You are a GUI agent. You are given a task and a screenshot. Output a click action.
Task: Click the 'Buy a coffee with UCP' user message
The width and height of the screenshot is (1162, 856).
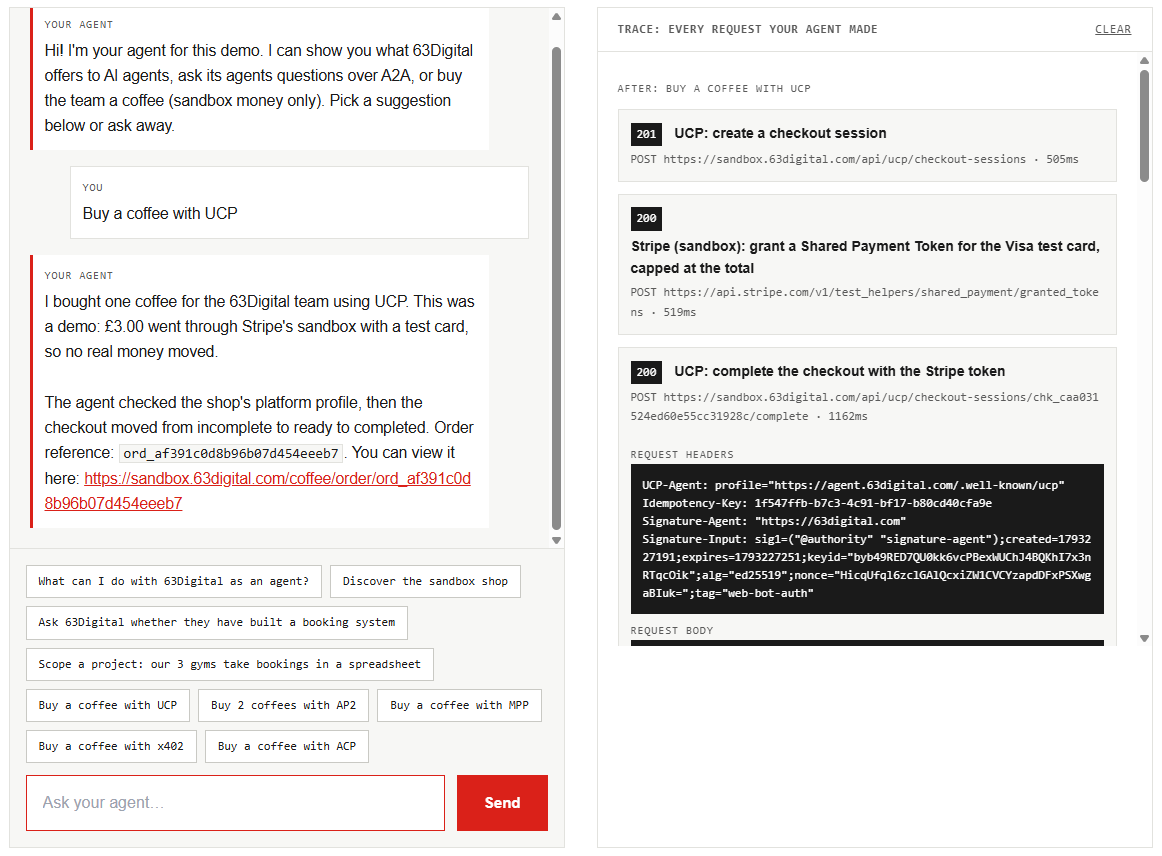(299, 202)
